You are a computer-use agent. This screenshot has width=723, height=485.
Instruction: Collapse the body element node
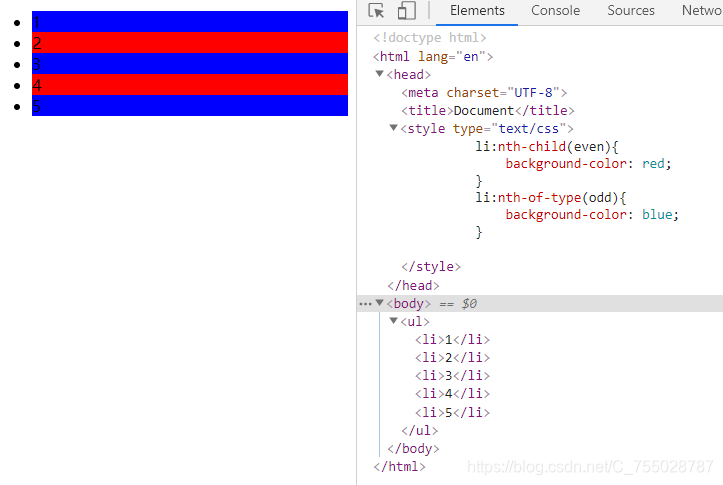pyautogui.click(x=379, y=303)
